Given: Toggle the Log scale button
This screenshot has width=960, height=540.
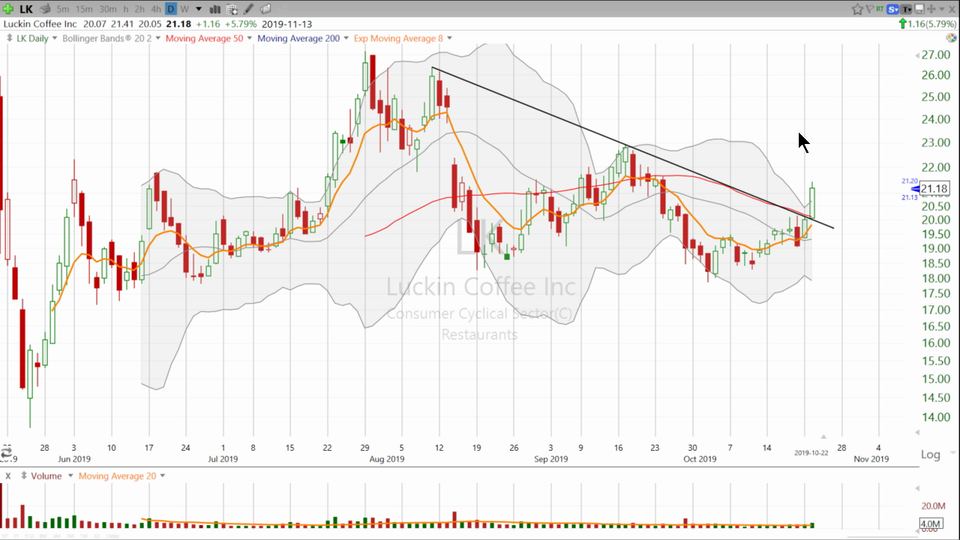Looking at the screenshot, I should point(931,454).
